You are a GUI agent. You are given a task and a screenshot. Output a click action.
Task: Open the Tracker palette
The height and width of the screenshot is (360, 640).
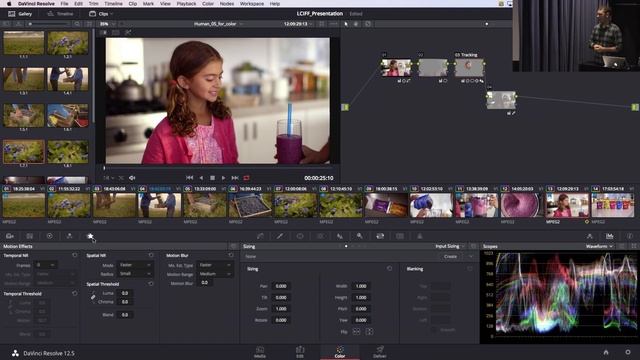click(320, 236)
